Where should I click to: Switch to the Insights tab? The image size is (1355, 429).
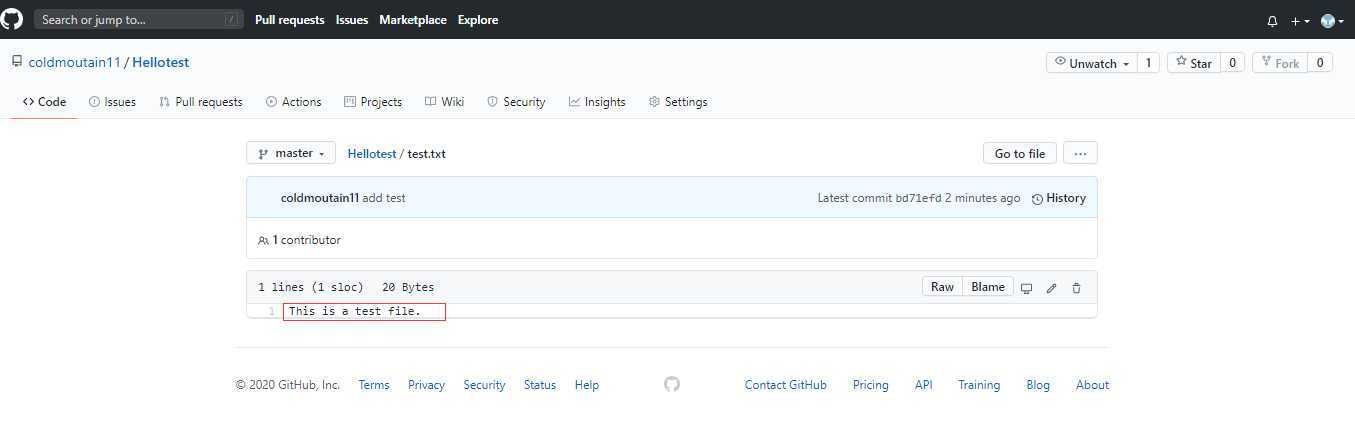click(x=597, y=102)
